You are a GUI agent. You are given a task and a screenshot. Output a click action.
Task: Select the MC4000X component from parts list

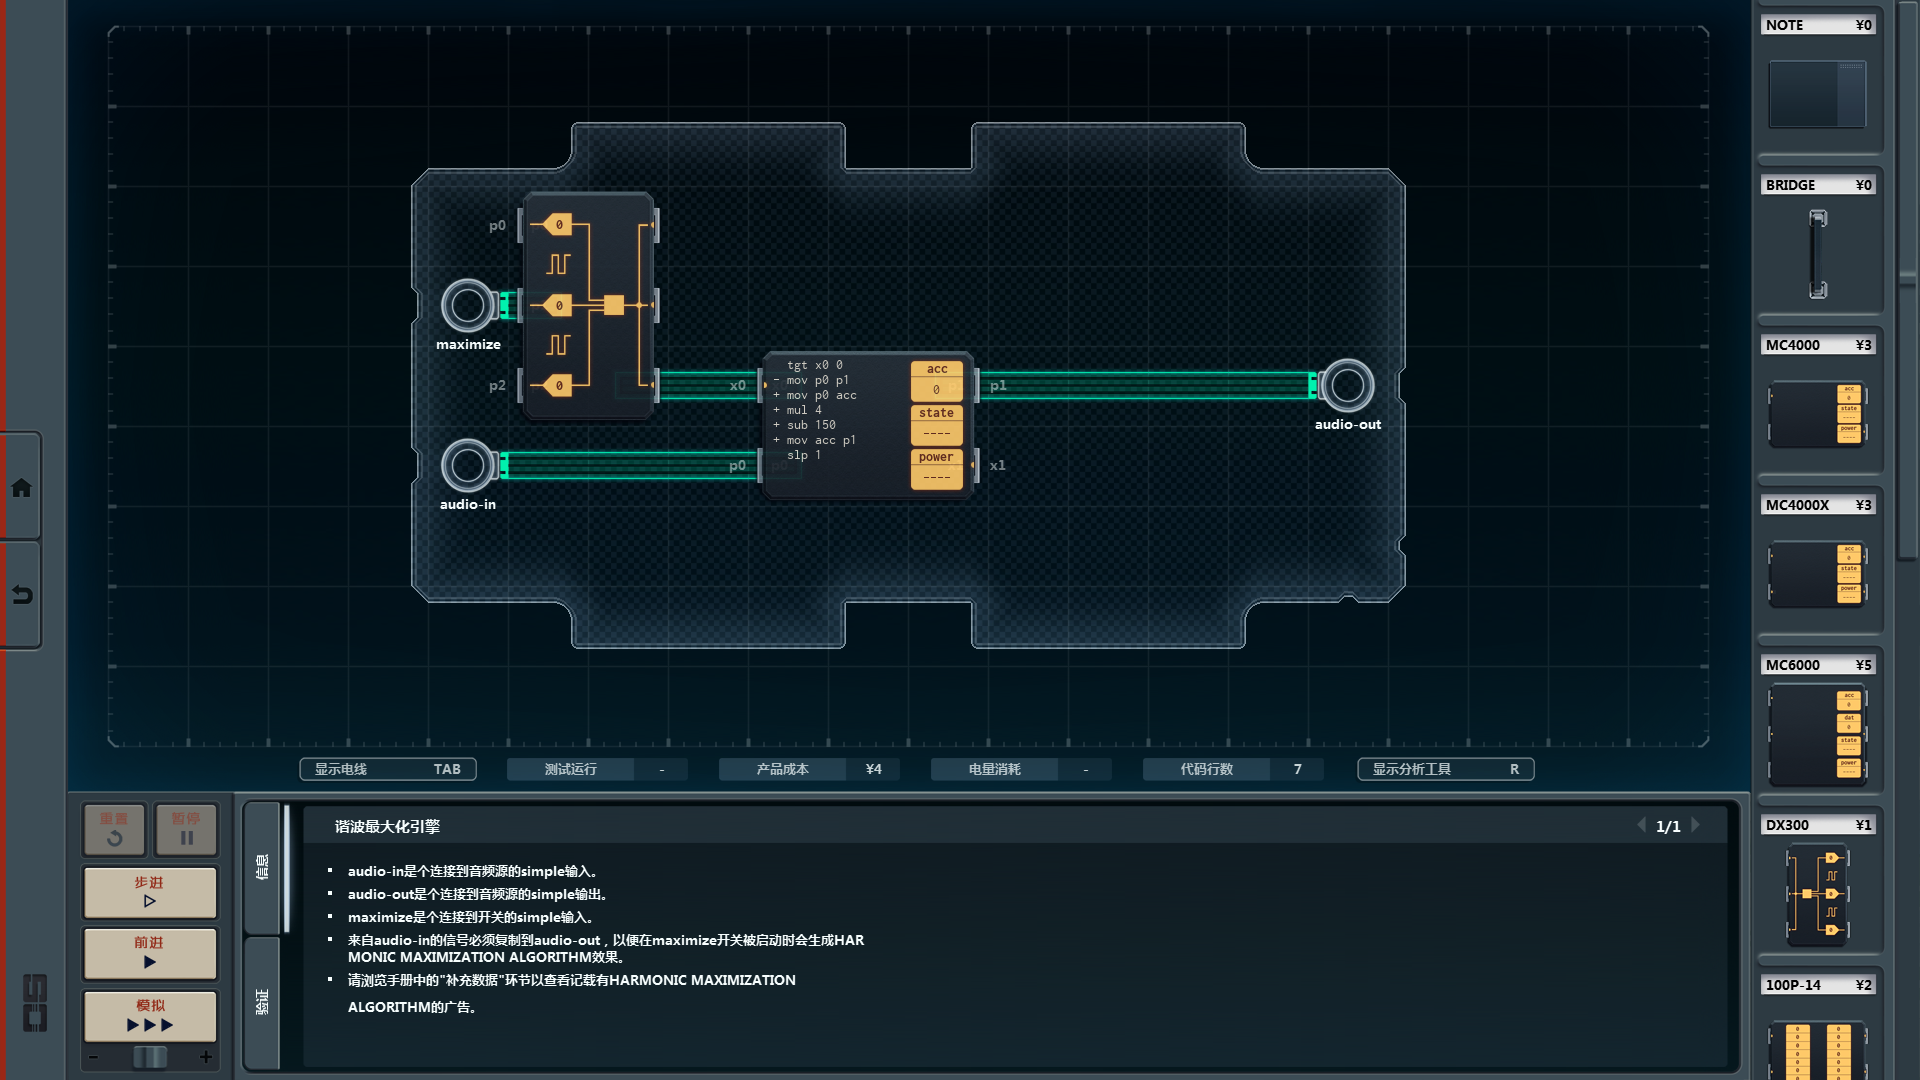click(1817, 573)
